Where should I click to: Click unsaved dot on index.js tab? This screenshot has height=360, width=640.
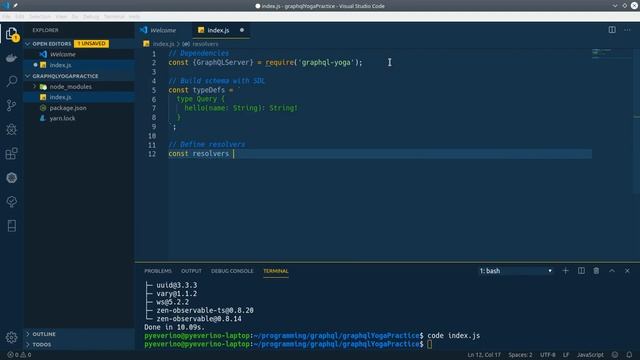[x=242, y=30]
